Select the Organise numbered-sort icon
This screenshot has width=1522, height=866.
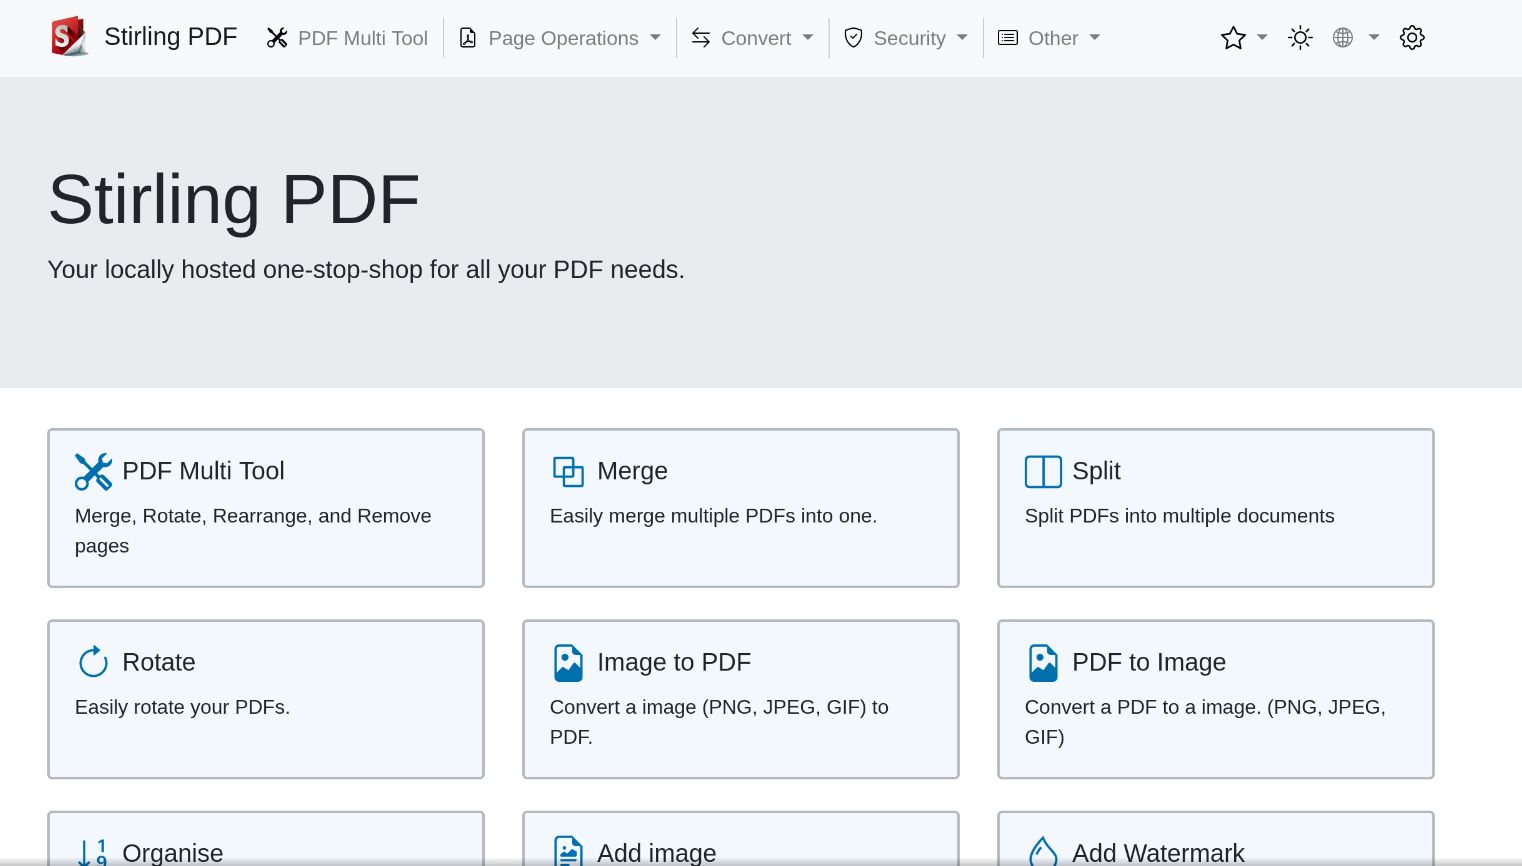[x=92, y=853]
